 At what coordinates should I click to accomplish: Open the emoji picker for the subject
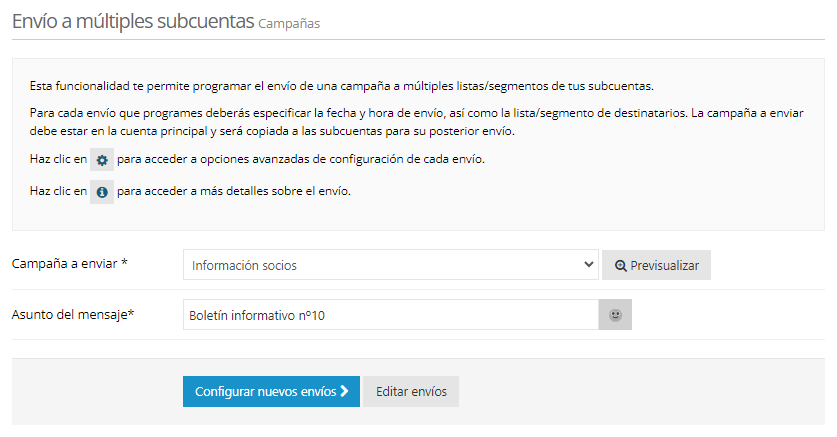click(616, 315)
